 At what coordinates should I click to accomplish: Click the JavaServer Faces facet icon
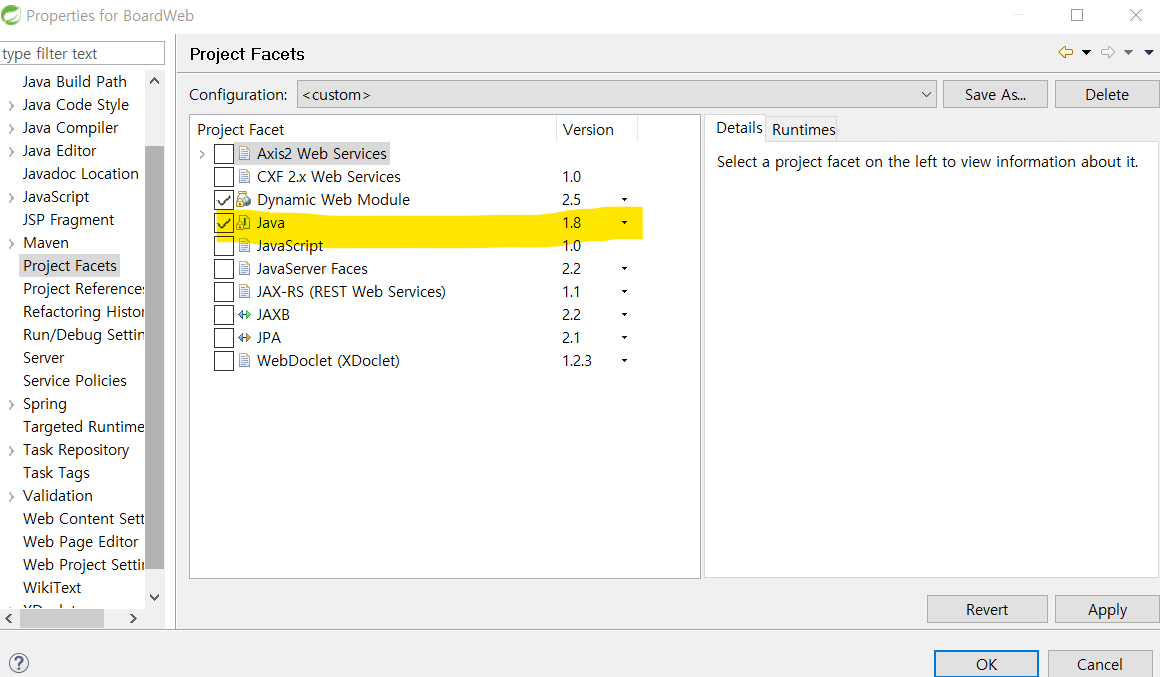(x=244, y=269)
